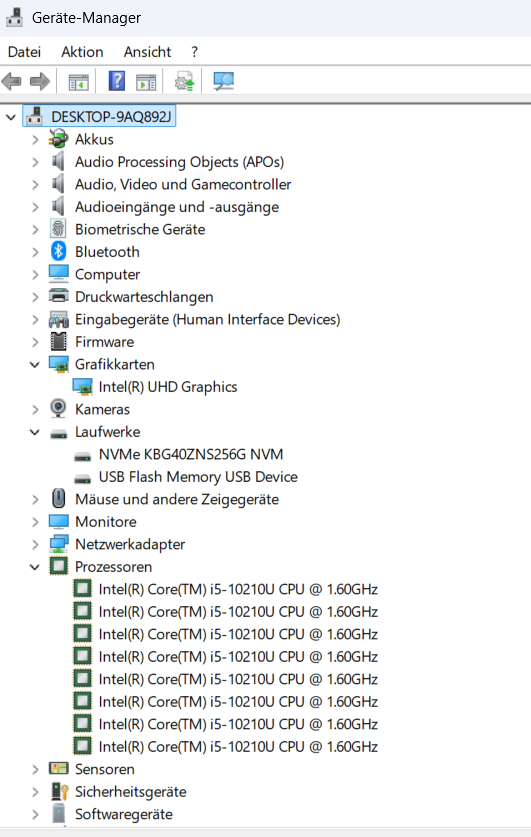Image resolution: width=531 pixels, height=837 pixels.
Task: Click the Sicherheitsgeräte key icon
Action: pyautogui.click(x=59, y=792)
